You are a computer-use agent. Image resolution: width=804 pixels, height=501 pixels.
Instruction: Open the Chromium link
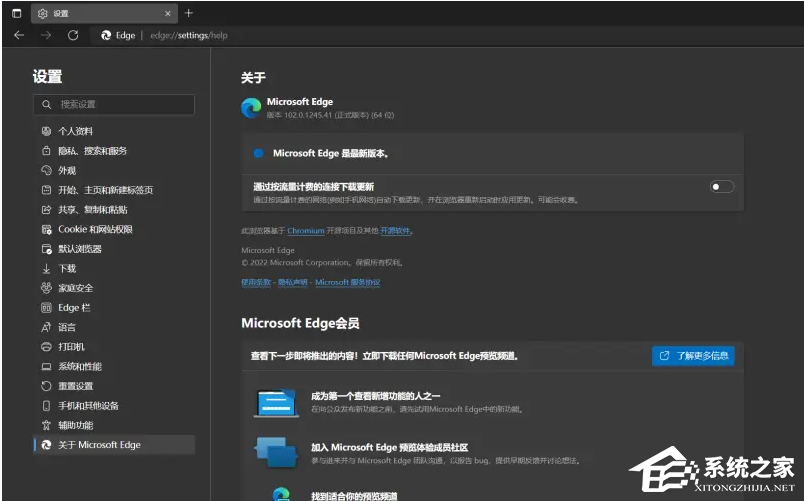(306, 231)
